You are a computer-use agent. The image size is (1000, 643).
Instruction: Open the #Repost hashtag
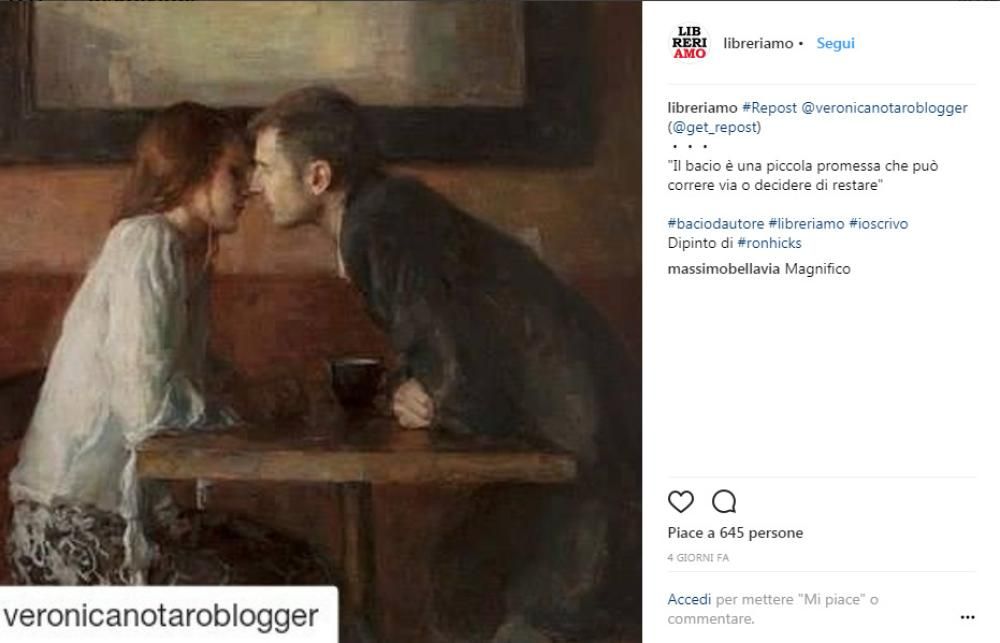769,108
